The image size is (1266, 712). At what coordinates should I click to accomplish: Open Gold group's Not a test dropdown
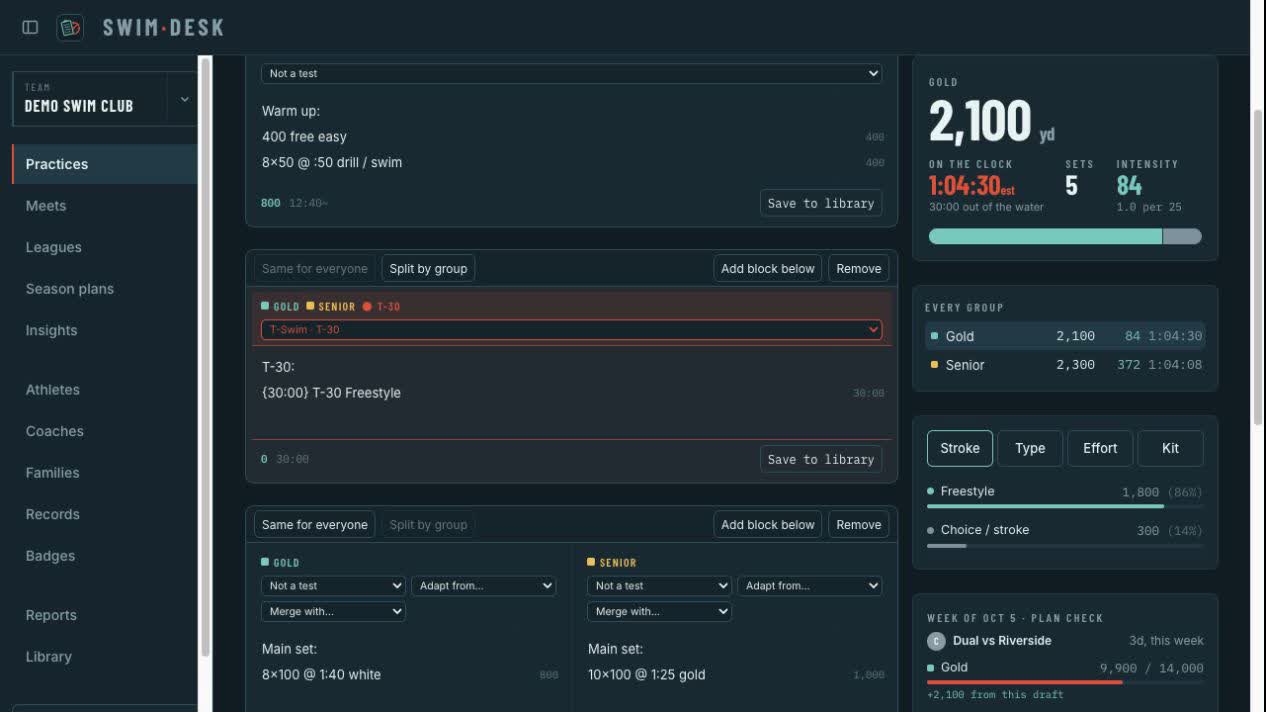click(x=334, y=586)
